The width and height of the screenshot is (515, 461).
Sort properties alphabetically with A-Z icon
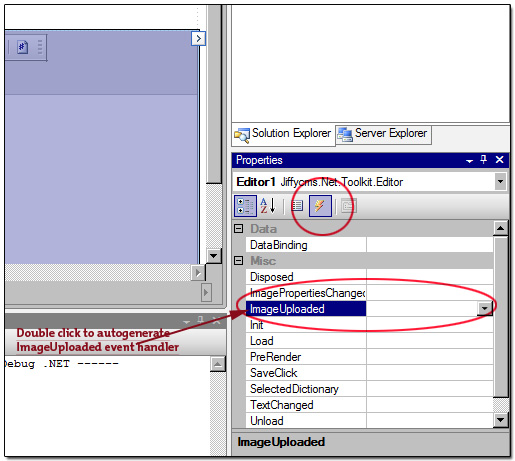pyautogui.click(x=268, y=206)
